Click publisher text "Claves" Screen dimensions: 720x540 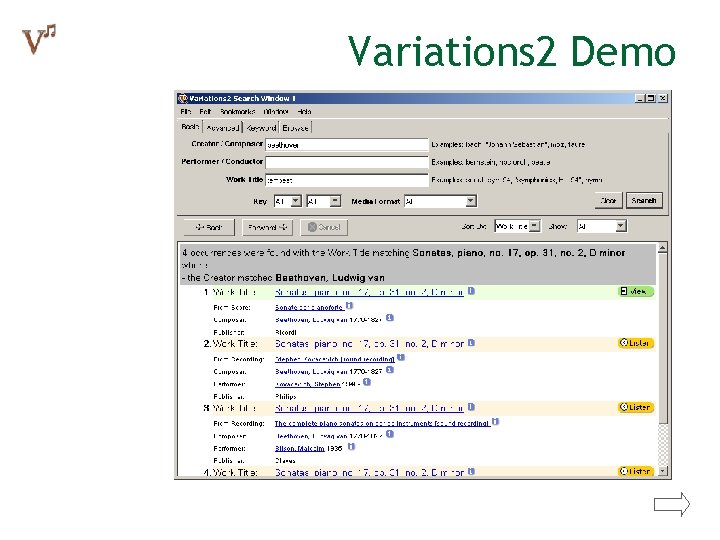pos(285,461)
